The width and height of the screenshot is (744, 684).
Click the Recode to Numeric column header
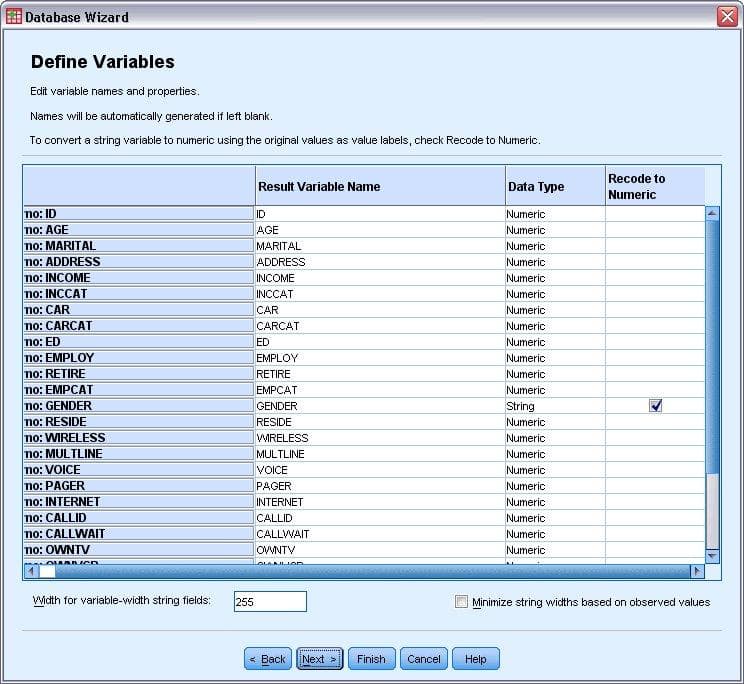pos(654,186)
